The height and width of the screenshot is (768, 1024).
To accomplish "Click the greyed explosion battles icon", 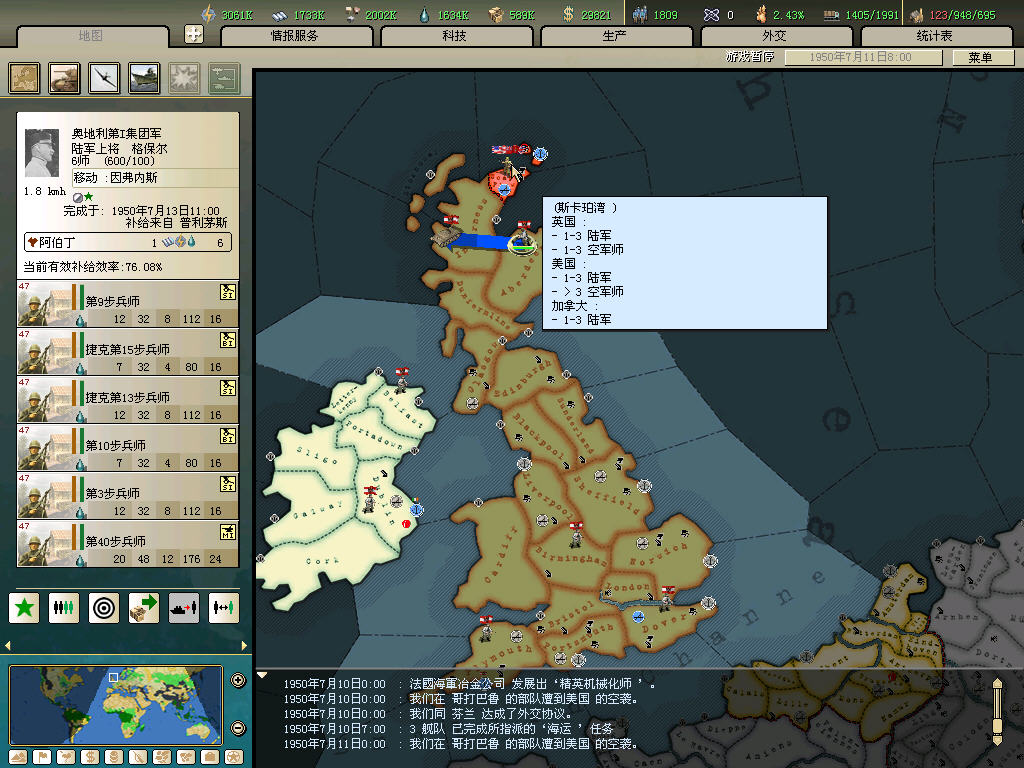I will (184, 78).
